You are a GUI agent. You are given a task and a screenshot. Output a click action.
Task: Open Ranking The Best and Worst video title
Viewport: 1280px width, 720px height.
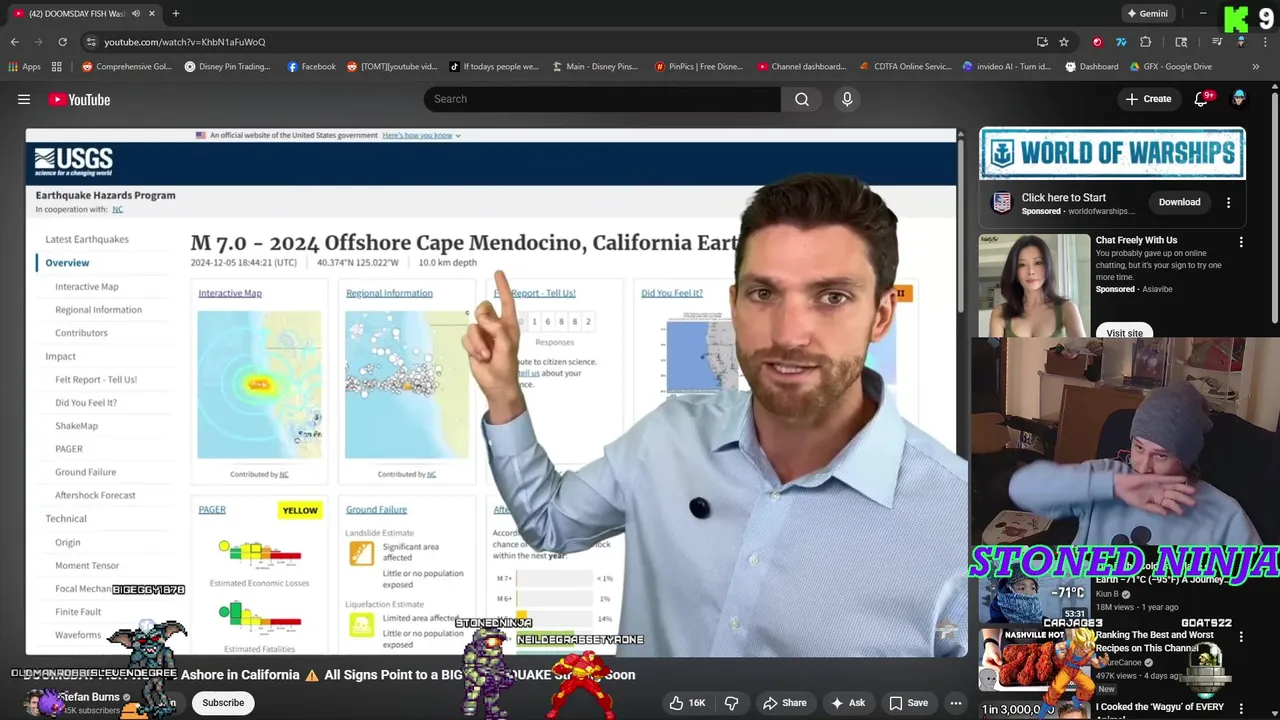pyautogui.click(x=1154, y=641)
